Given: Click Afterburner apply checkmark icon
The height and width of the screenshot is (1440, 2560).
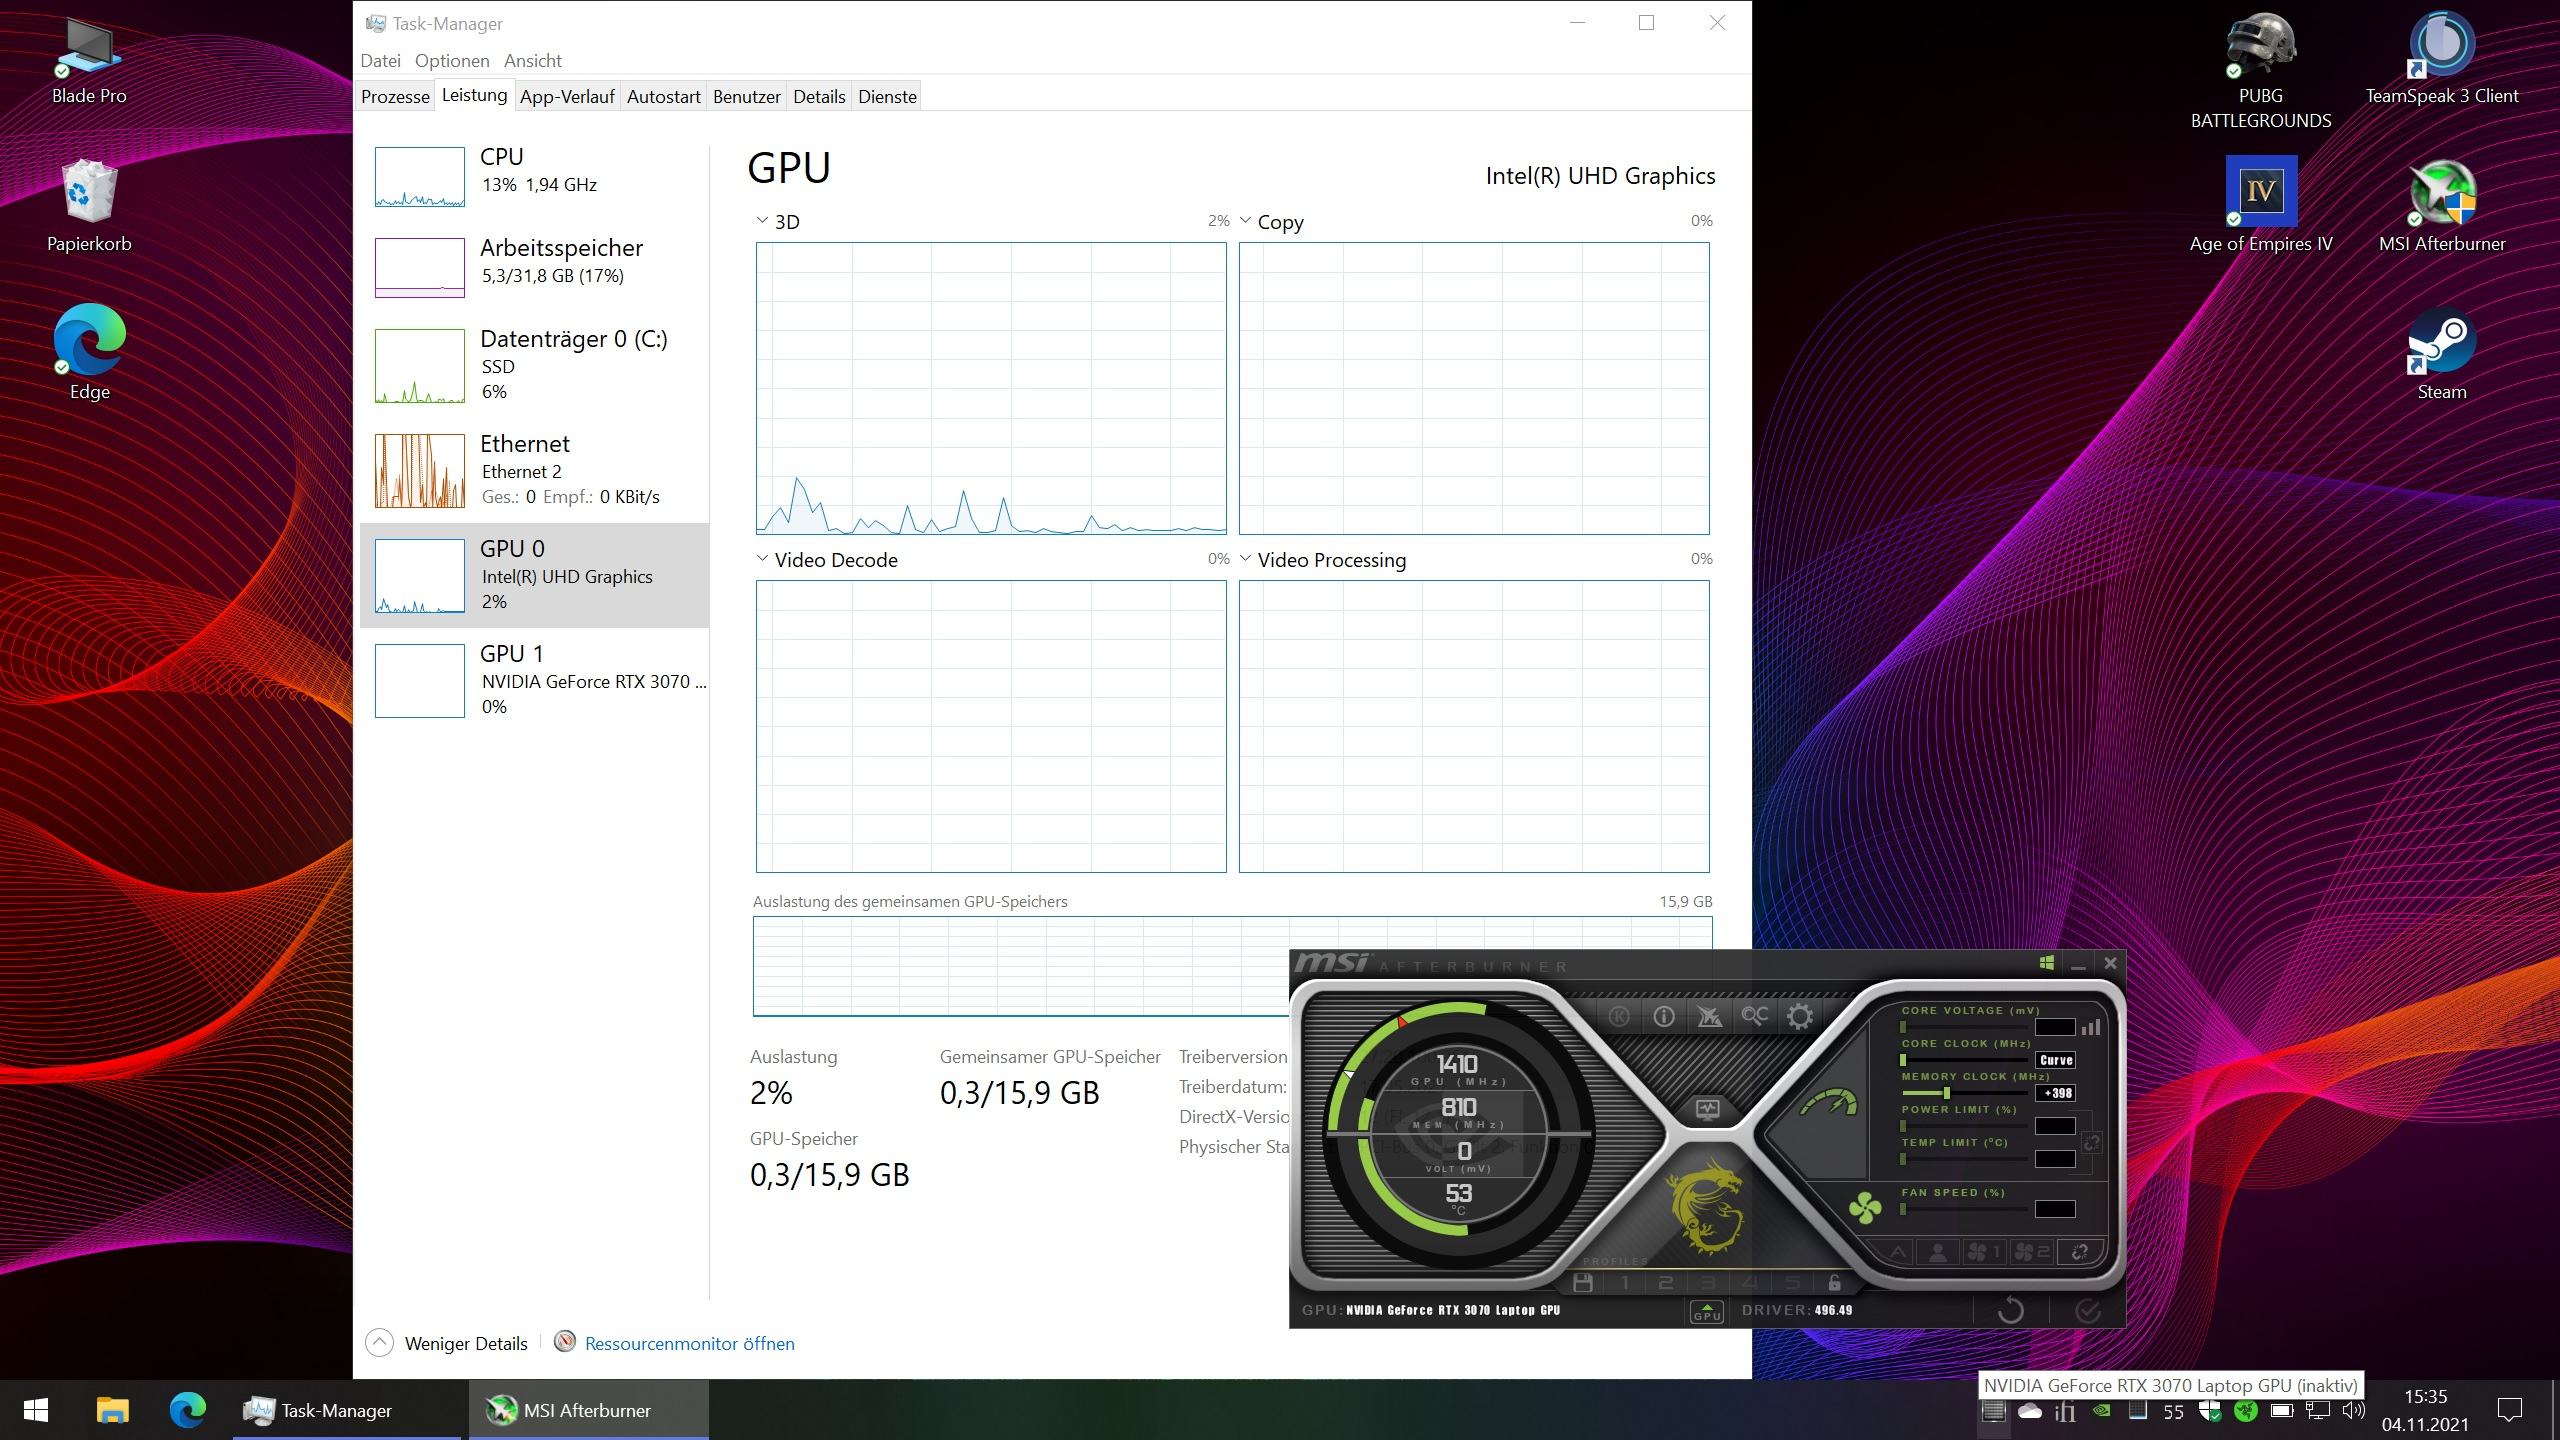Looking at the screenshot, I should pyautogui.click(x=2087, y=1310).
